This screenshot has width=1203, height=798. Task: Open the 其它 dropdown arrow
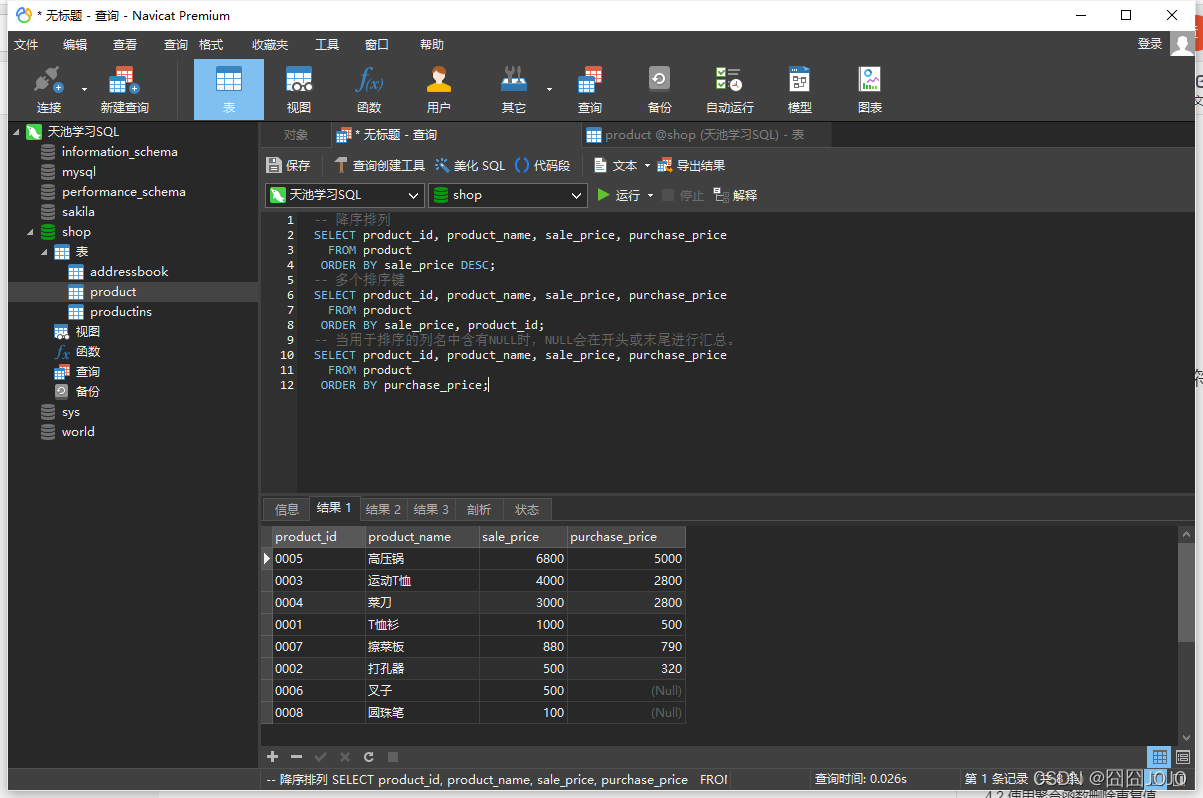click(549, 89)
